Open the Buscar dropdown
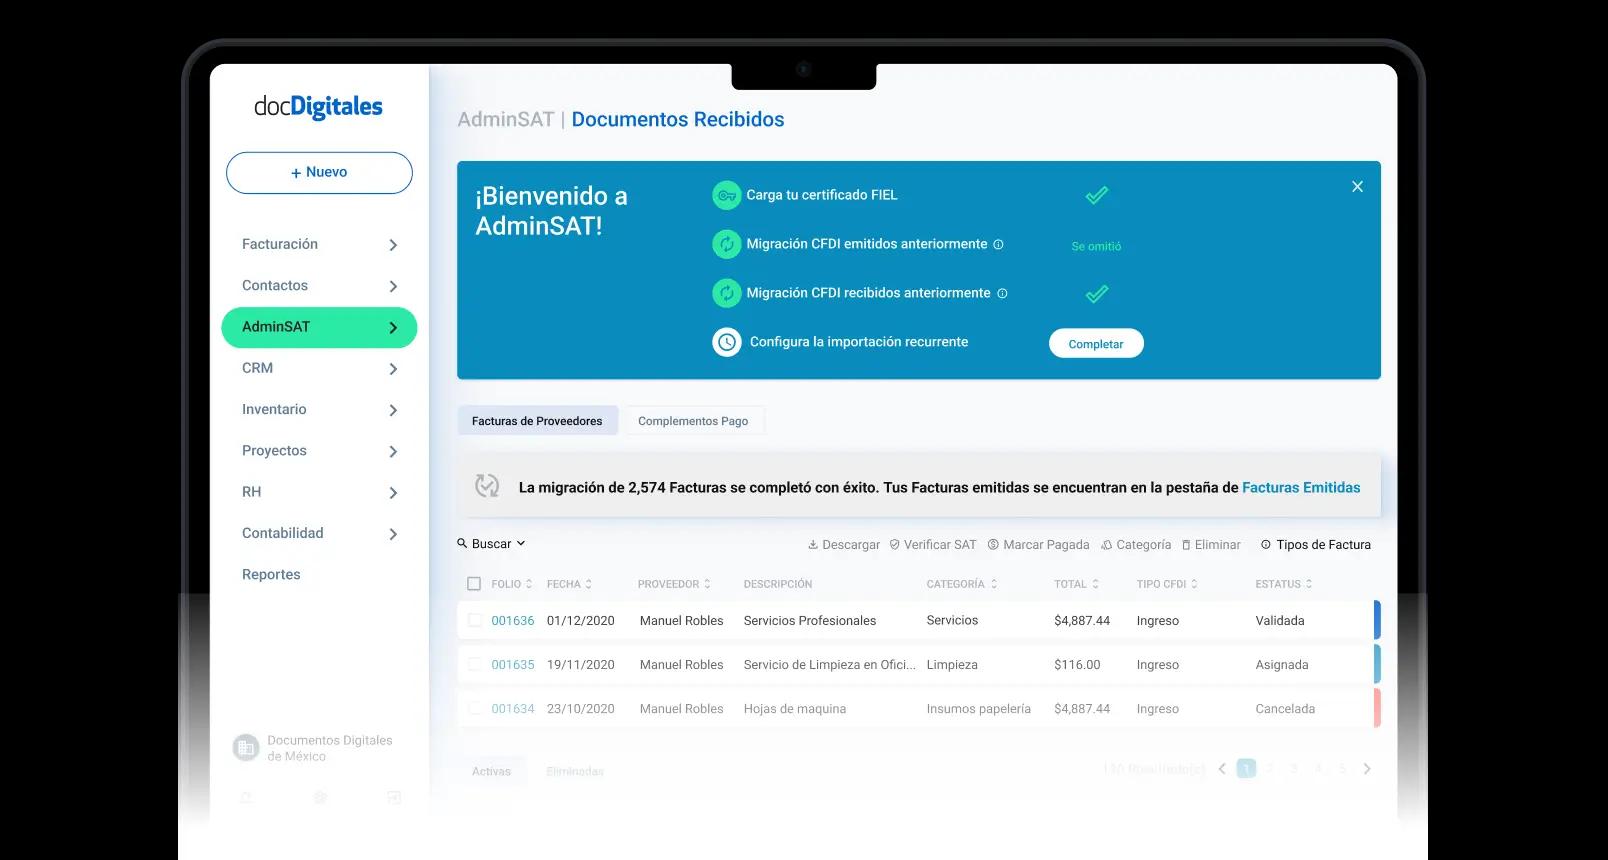Screen dimensions: 1608x860 (491, 544)
